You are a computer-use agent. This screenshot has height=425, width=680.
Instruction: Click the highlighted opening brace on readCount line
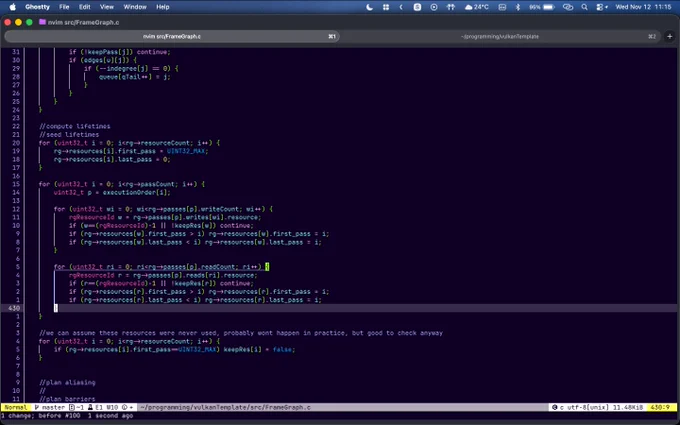(x=267, y=267)
